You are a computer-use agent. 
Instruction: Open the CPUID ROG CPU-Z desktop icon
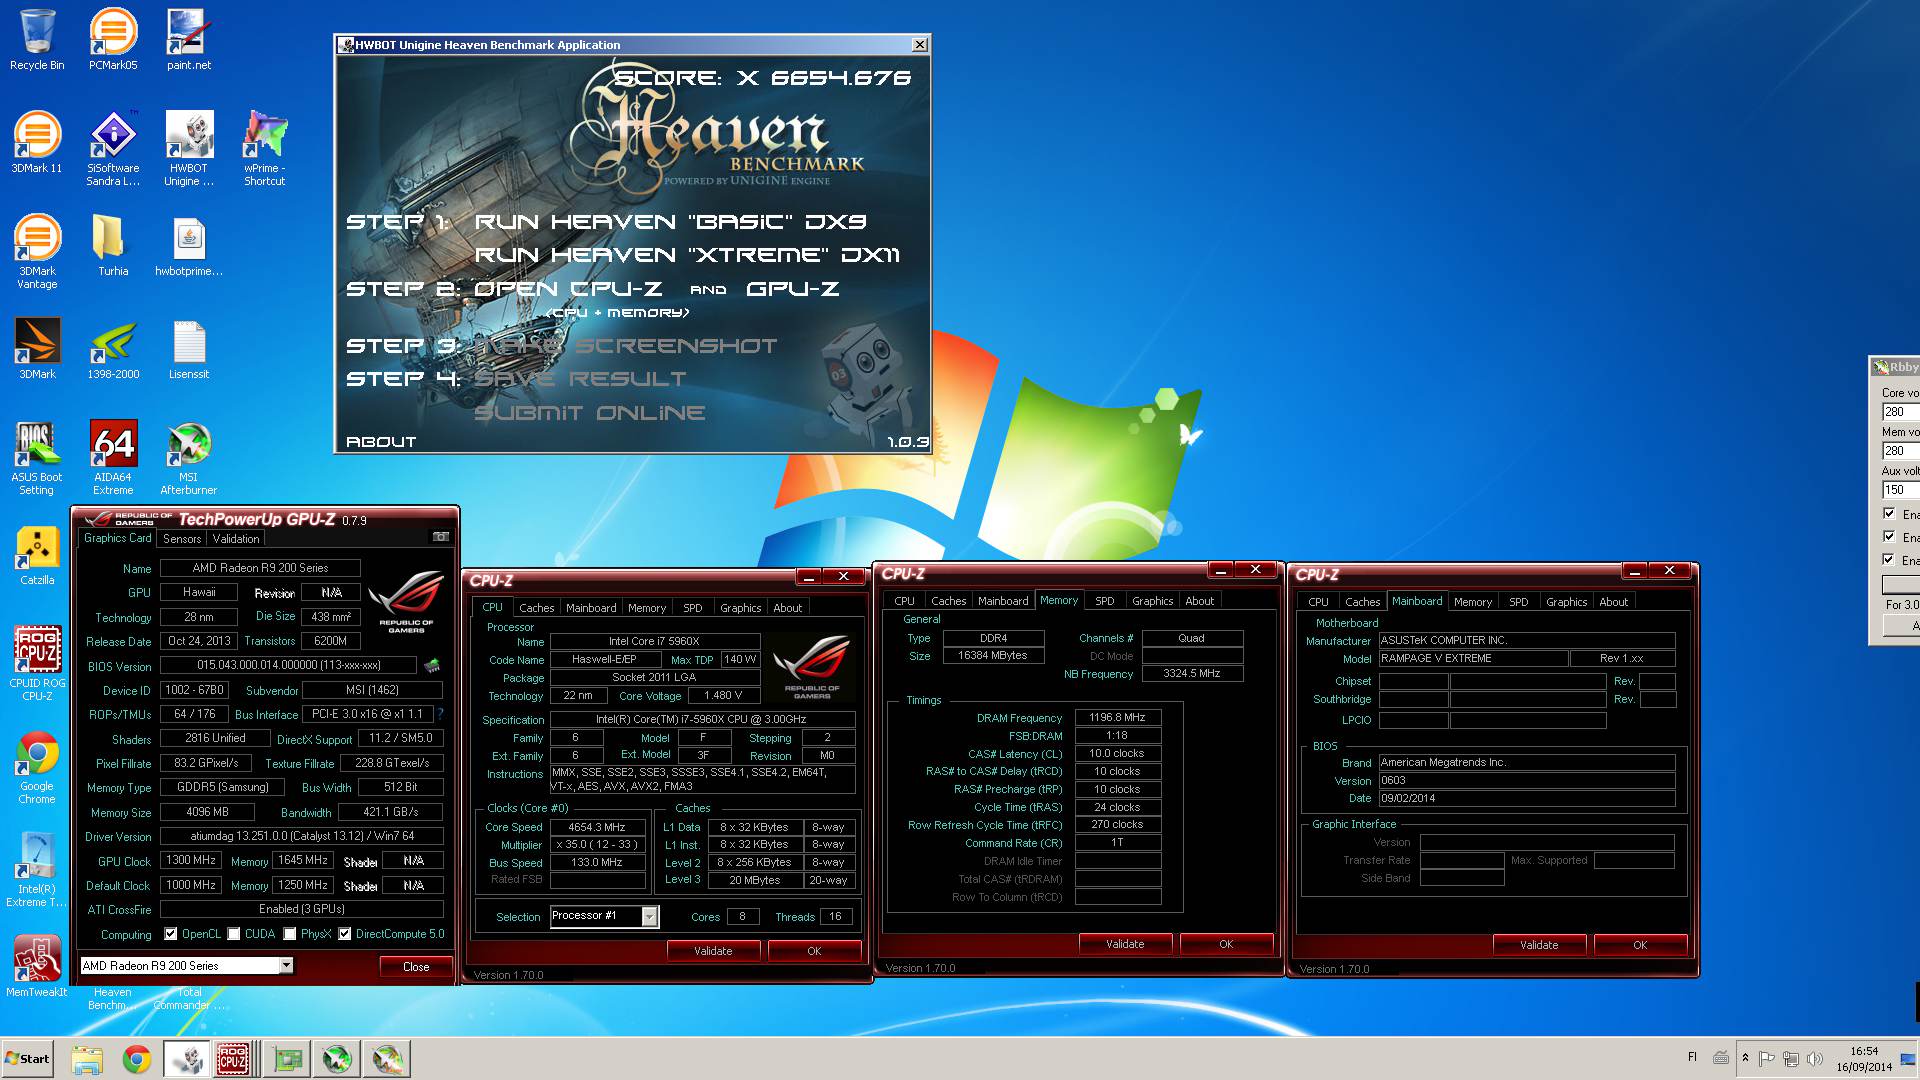37,664
